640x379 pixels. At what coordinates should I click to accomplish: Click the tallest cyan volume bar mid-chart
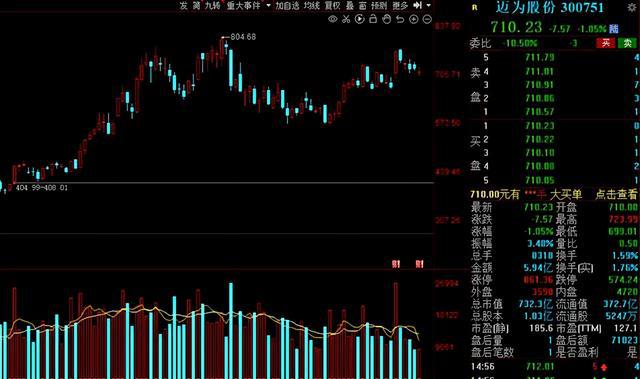[231, 330]
